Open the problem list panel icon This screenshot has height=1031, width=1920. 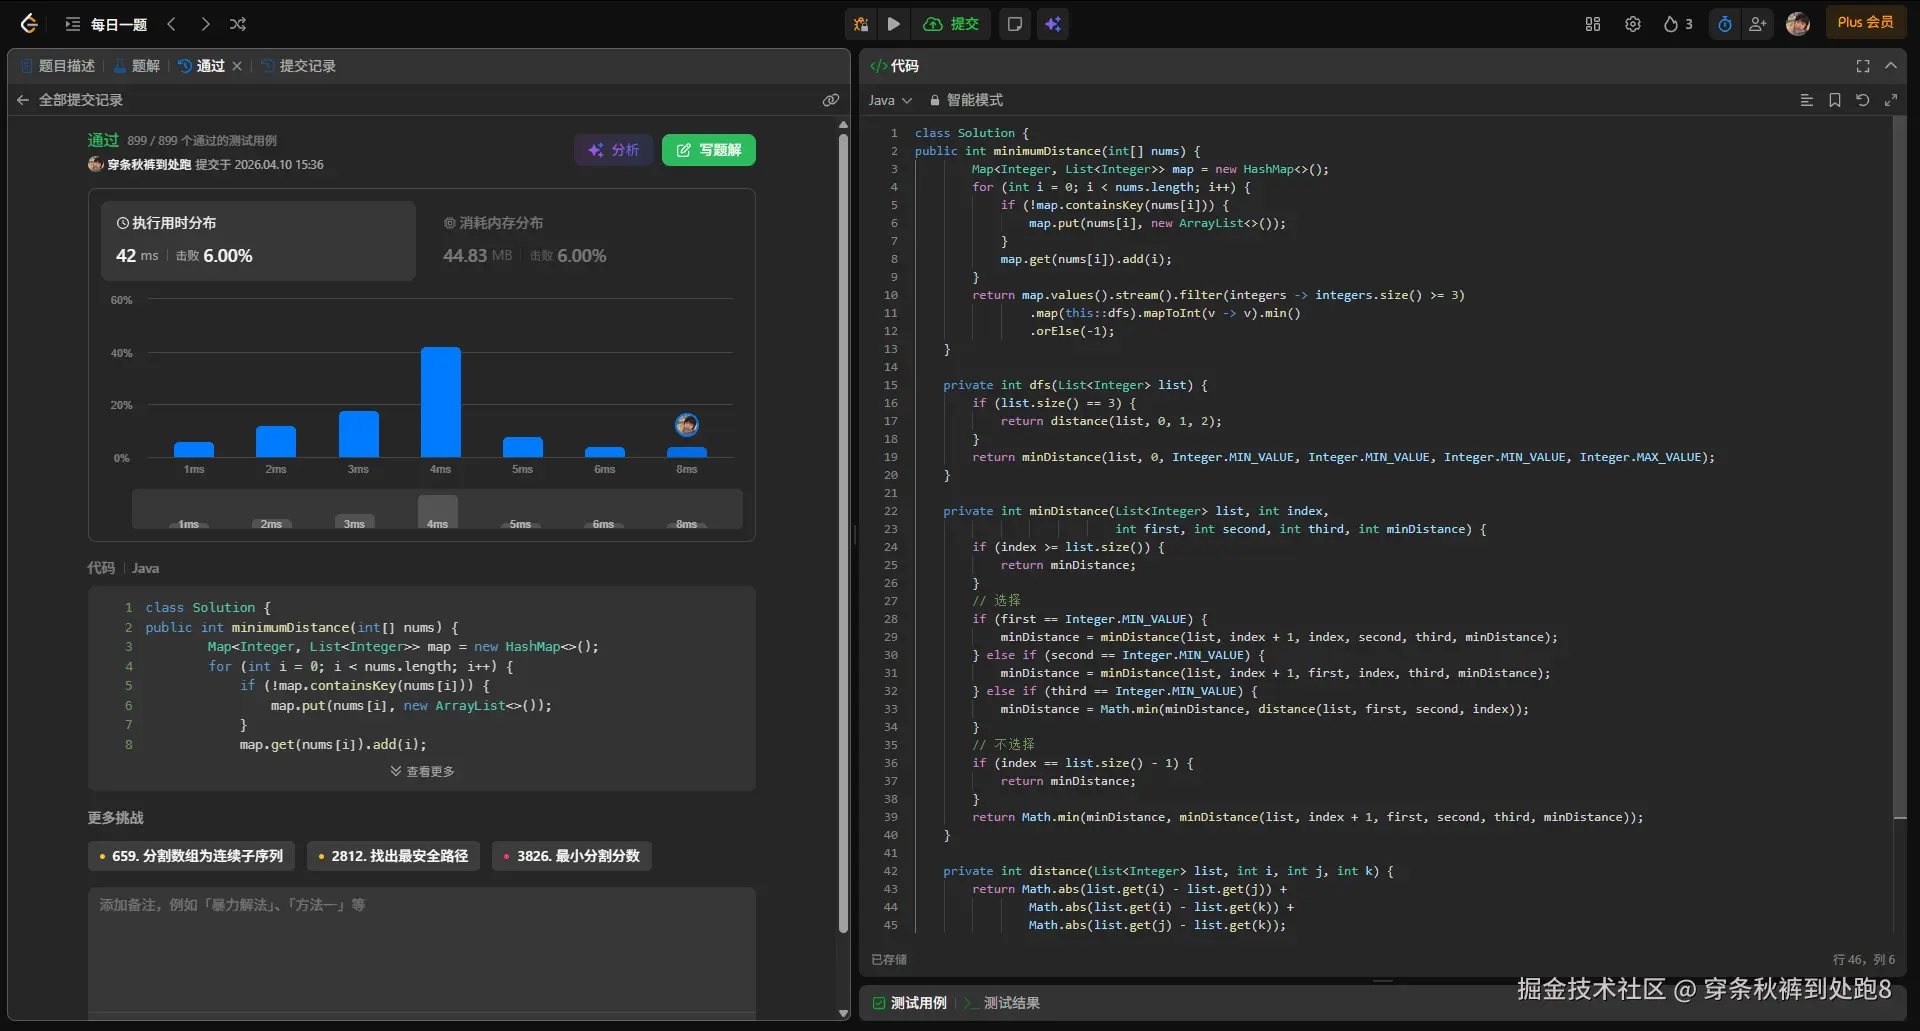(73, 24)
